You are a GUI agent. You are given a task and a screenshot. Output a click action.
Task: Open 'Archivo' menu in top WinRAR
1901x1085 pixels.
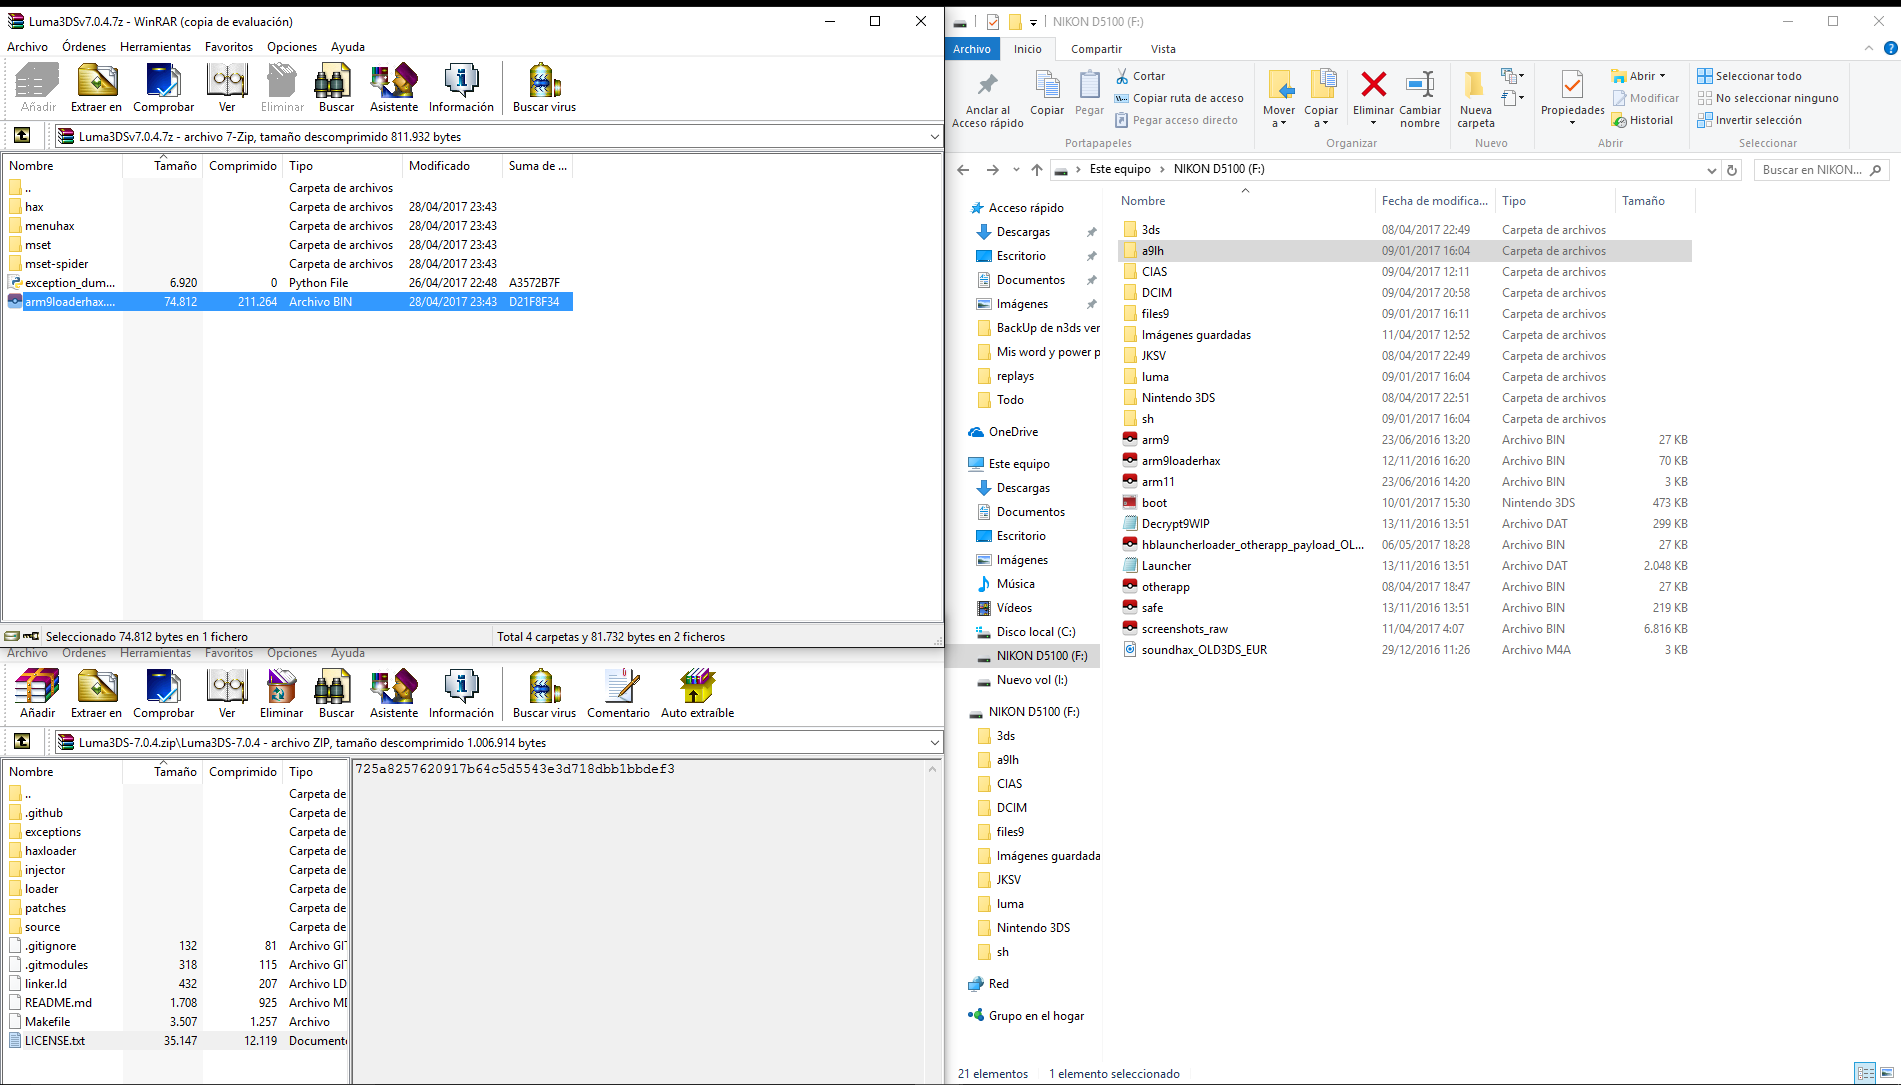[27, 47]
